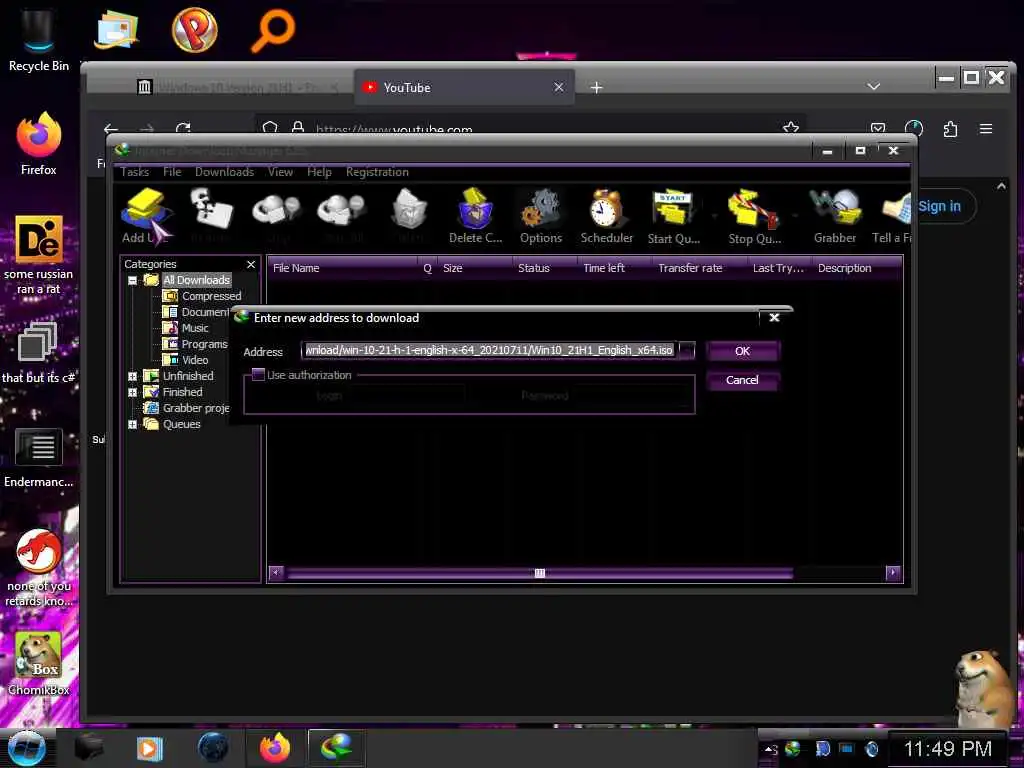Click the Firefox extensions puzzle icon

[x=950, y=129]
